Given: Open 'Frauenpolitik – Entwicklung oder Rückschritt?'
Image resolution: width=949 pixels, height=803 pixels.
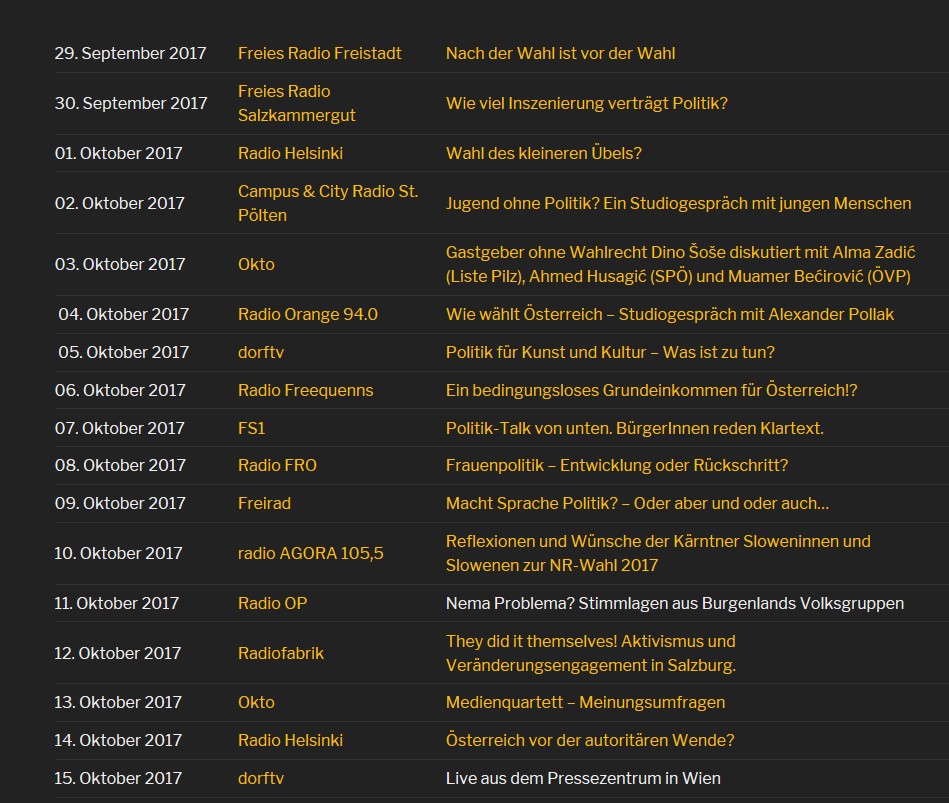Looking at the screenshot, I should coord(617,465).
